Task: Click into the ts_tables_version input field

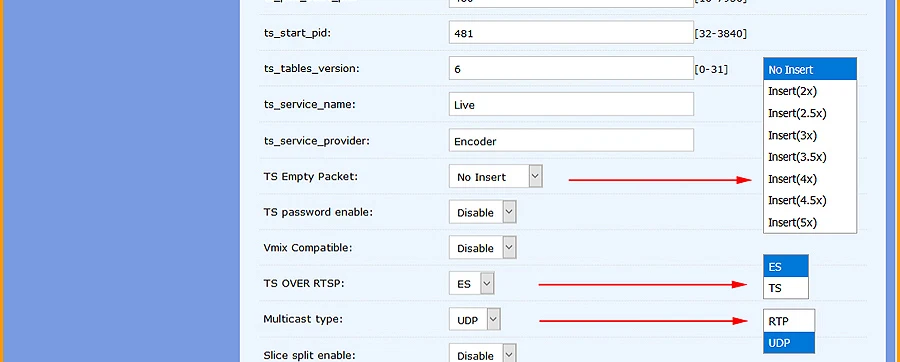Action: click(571, 68)
